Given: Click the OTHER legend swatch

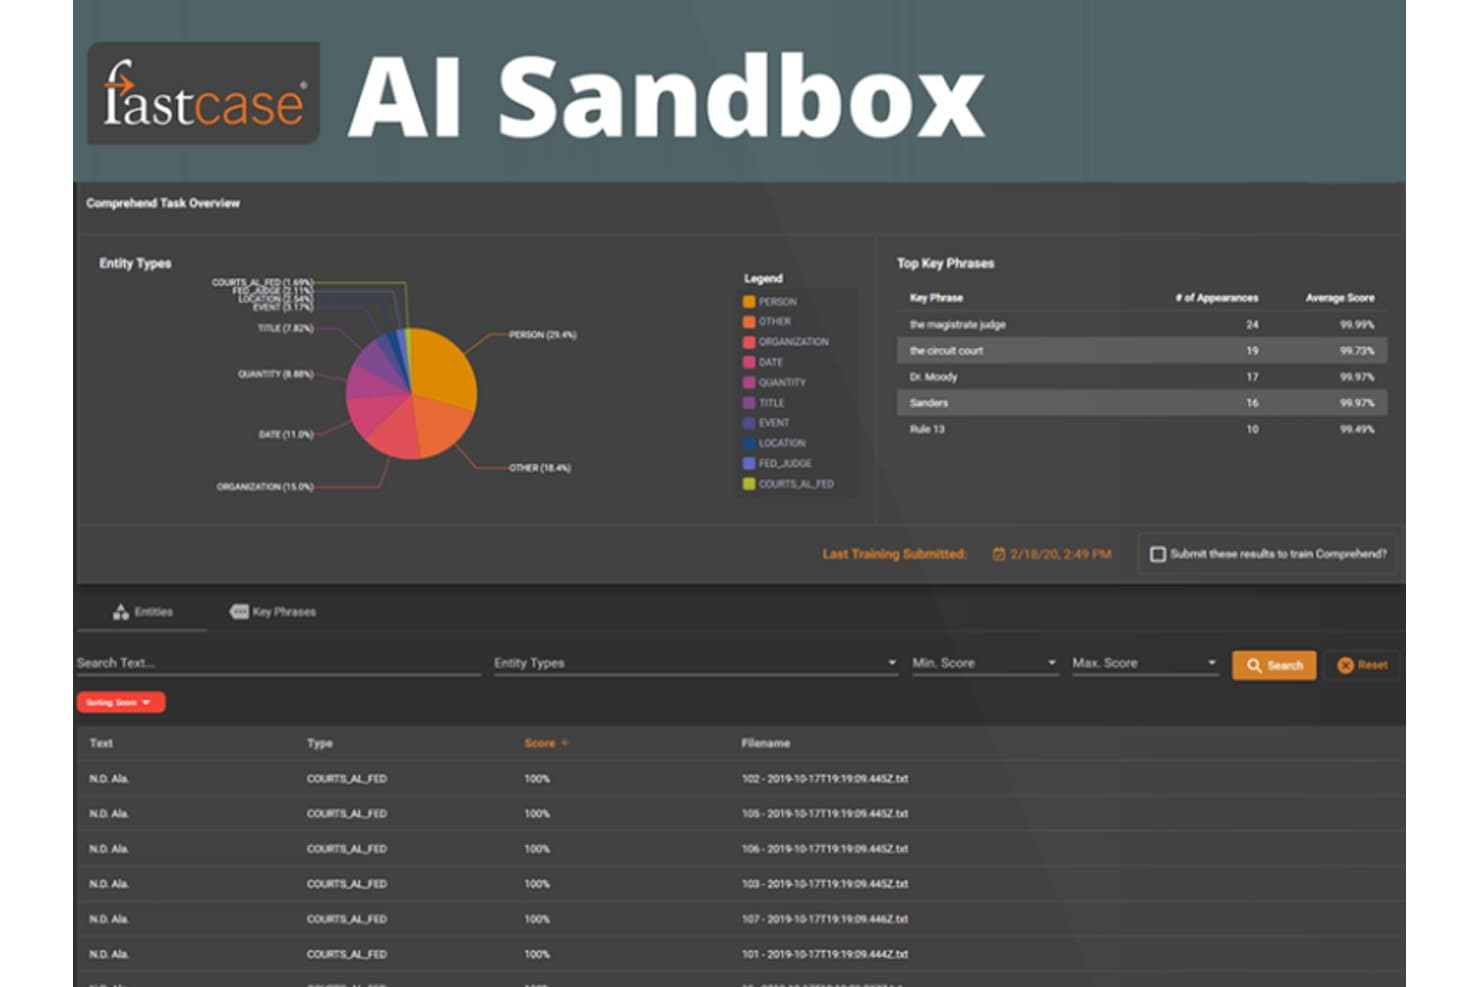Looking at the screenshot, I should coord(749,321).
